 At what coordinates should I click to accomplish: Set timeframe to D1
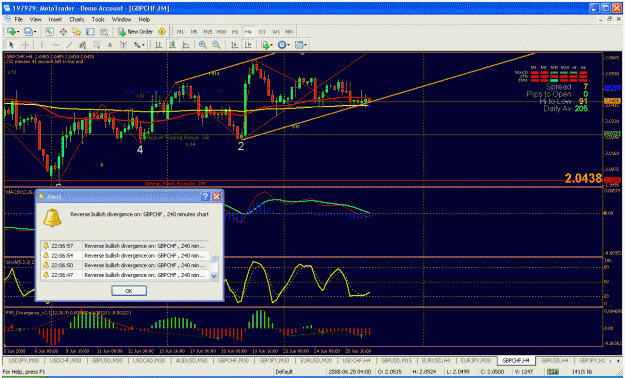[x=262, y=32]
